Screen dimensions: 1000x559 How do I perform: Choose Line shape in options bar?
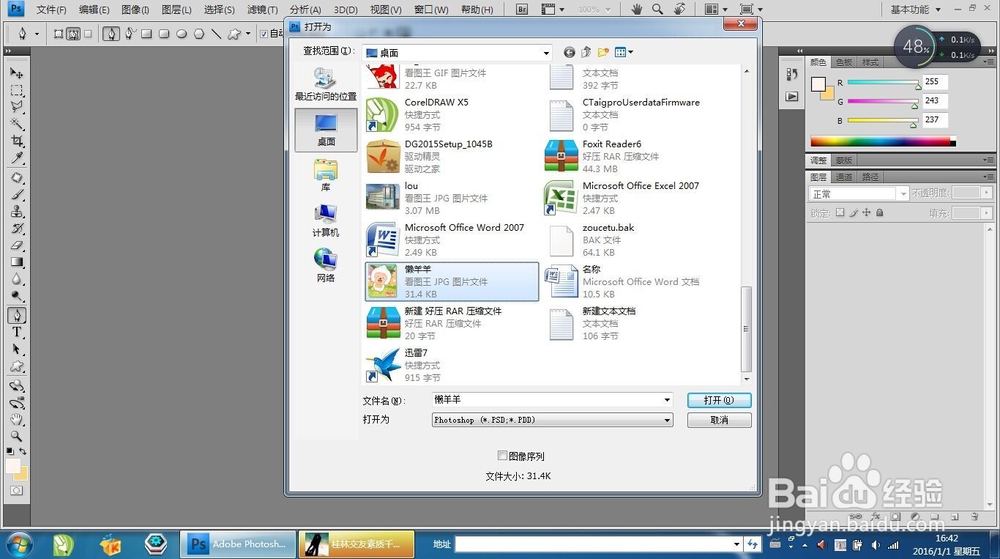tap(216, 34)
